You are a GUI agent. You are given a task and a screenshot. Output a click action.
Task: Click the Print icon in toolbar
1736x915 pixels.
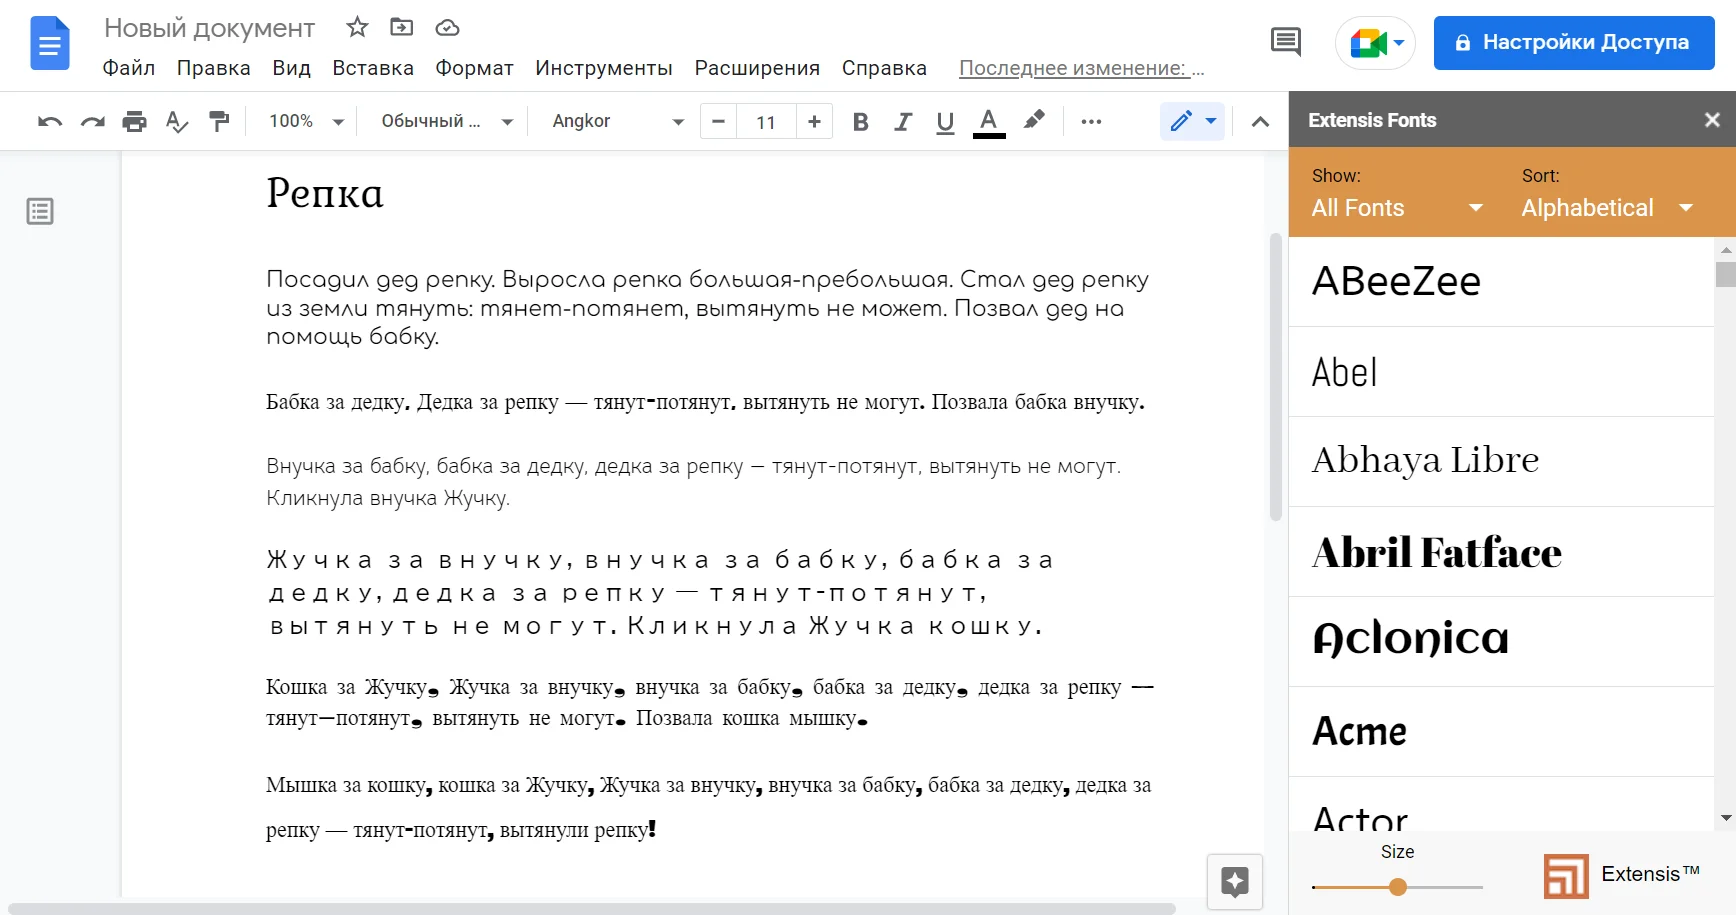[x=134, y=122]
